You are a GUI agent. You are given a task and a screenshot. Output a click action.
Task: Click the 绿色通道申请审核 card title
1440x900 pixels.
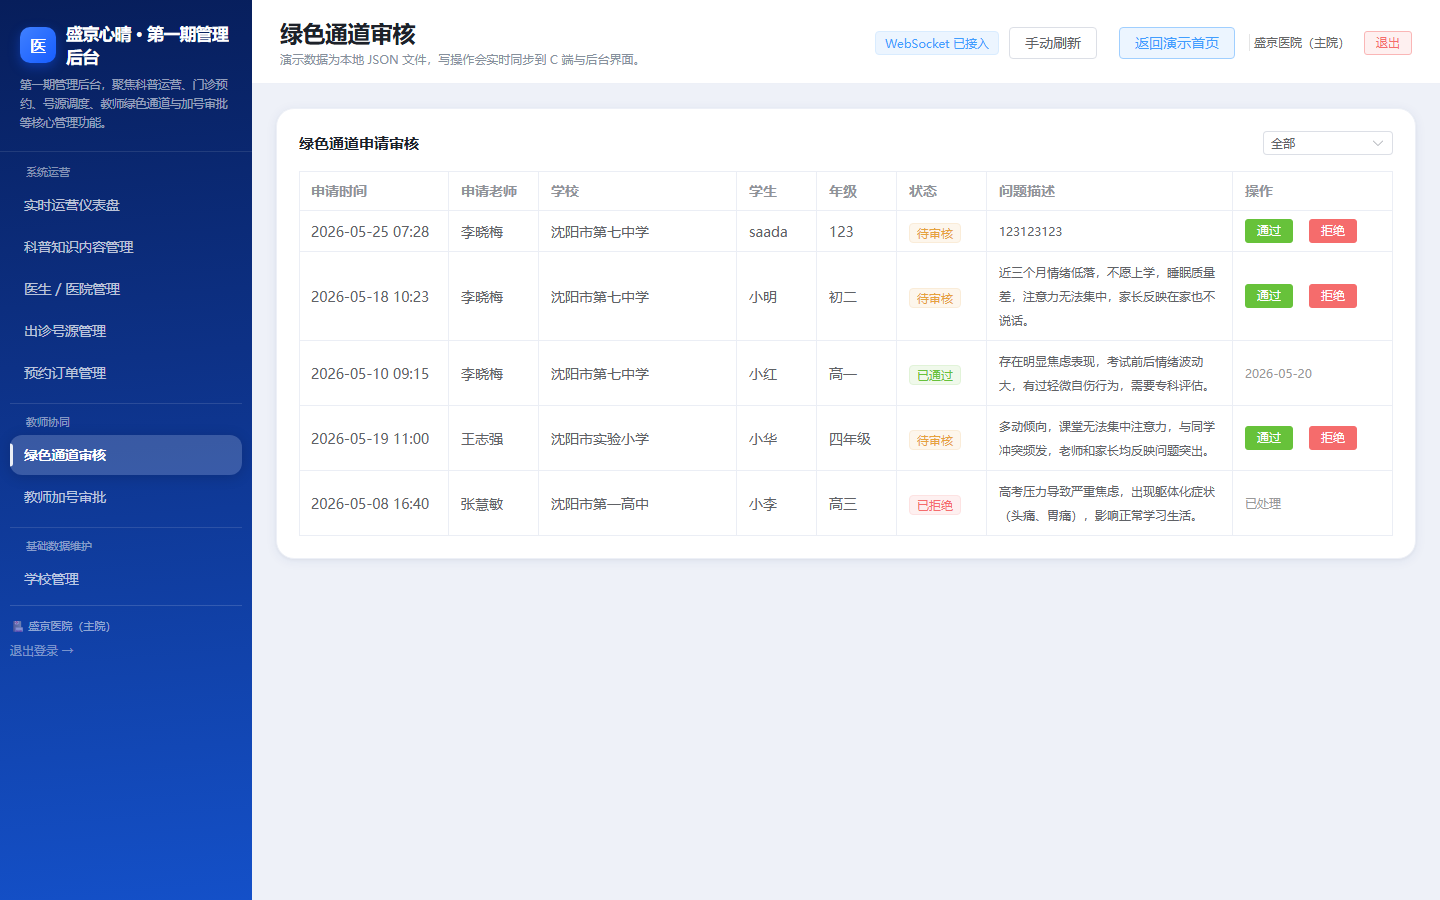pyautogui.click(x=359, y=144)
